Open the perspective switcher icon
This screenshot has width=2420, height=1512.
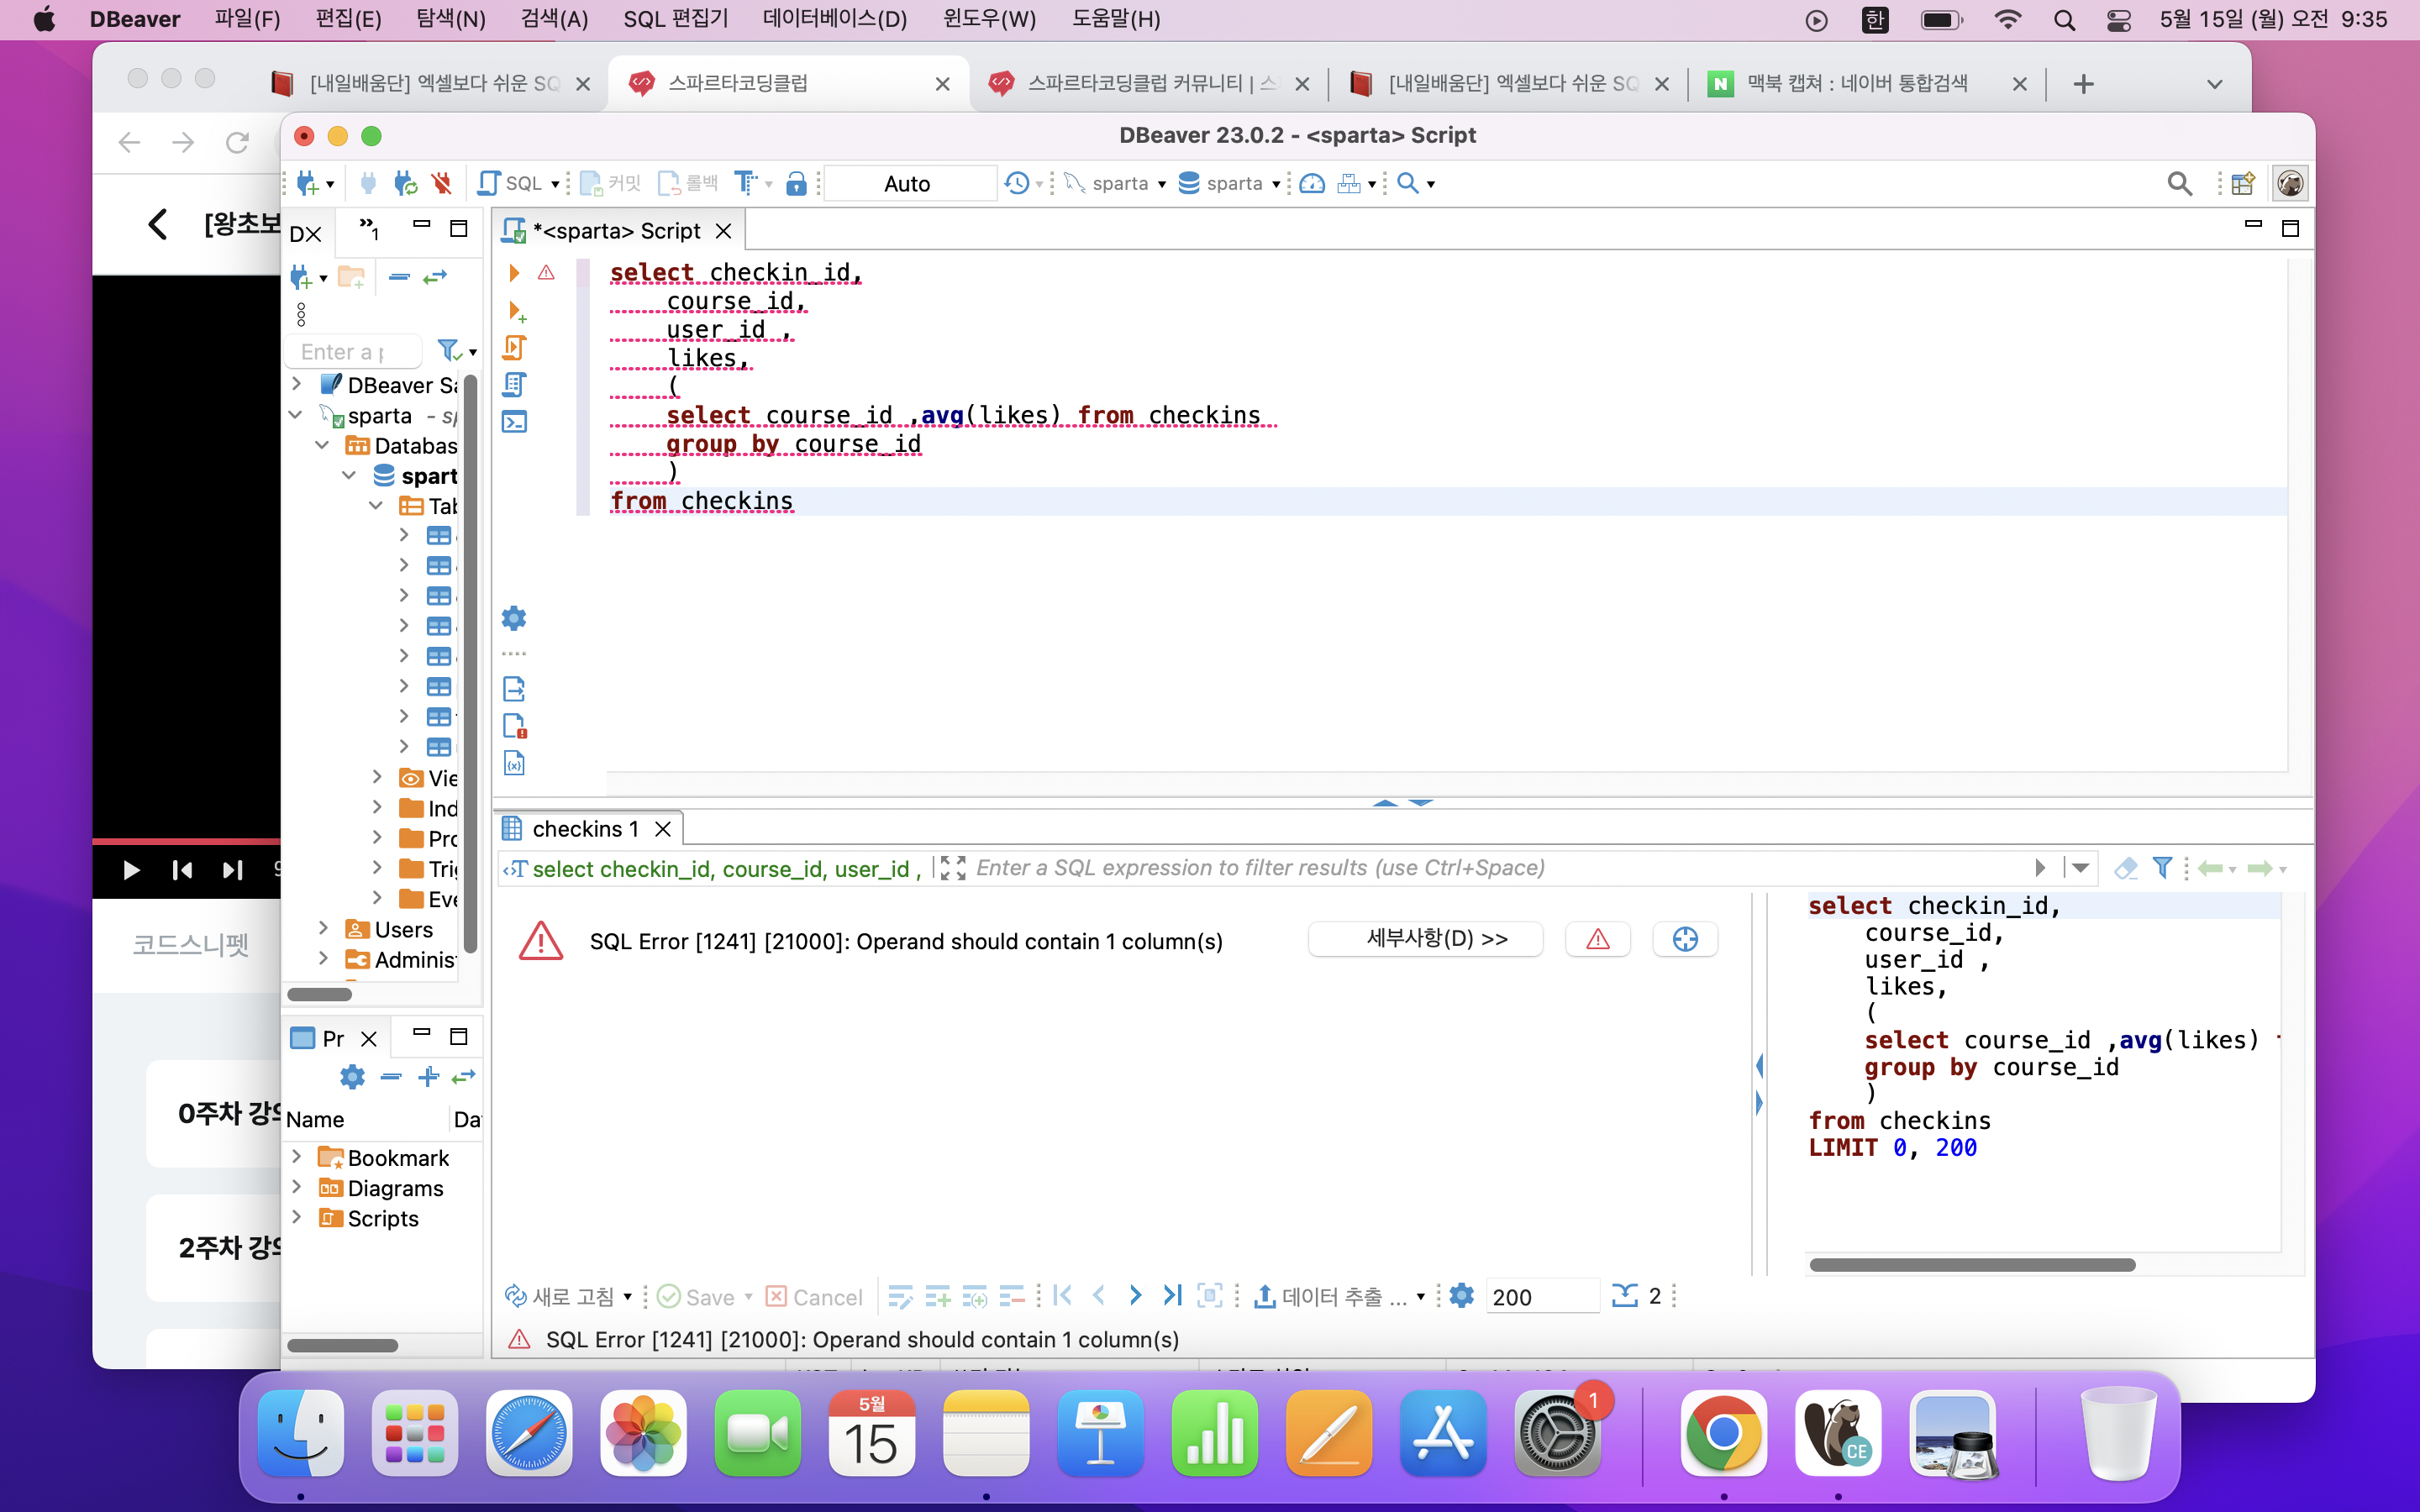click(2243, 183)
